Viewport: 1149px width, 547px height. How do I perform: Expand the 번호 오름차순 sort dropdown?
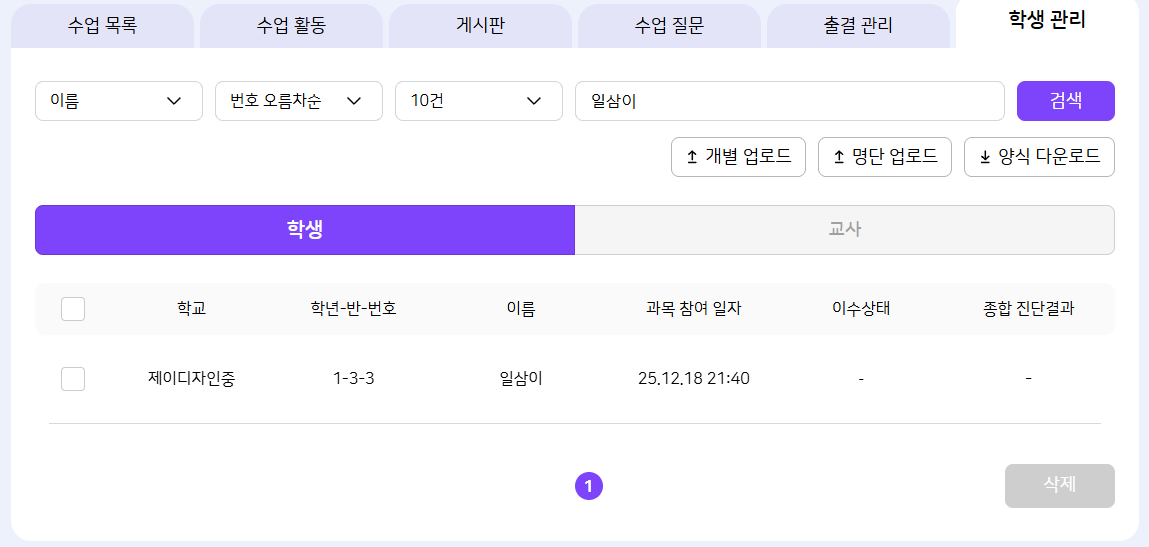click(x=299, y=101)
